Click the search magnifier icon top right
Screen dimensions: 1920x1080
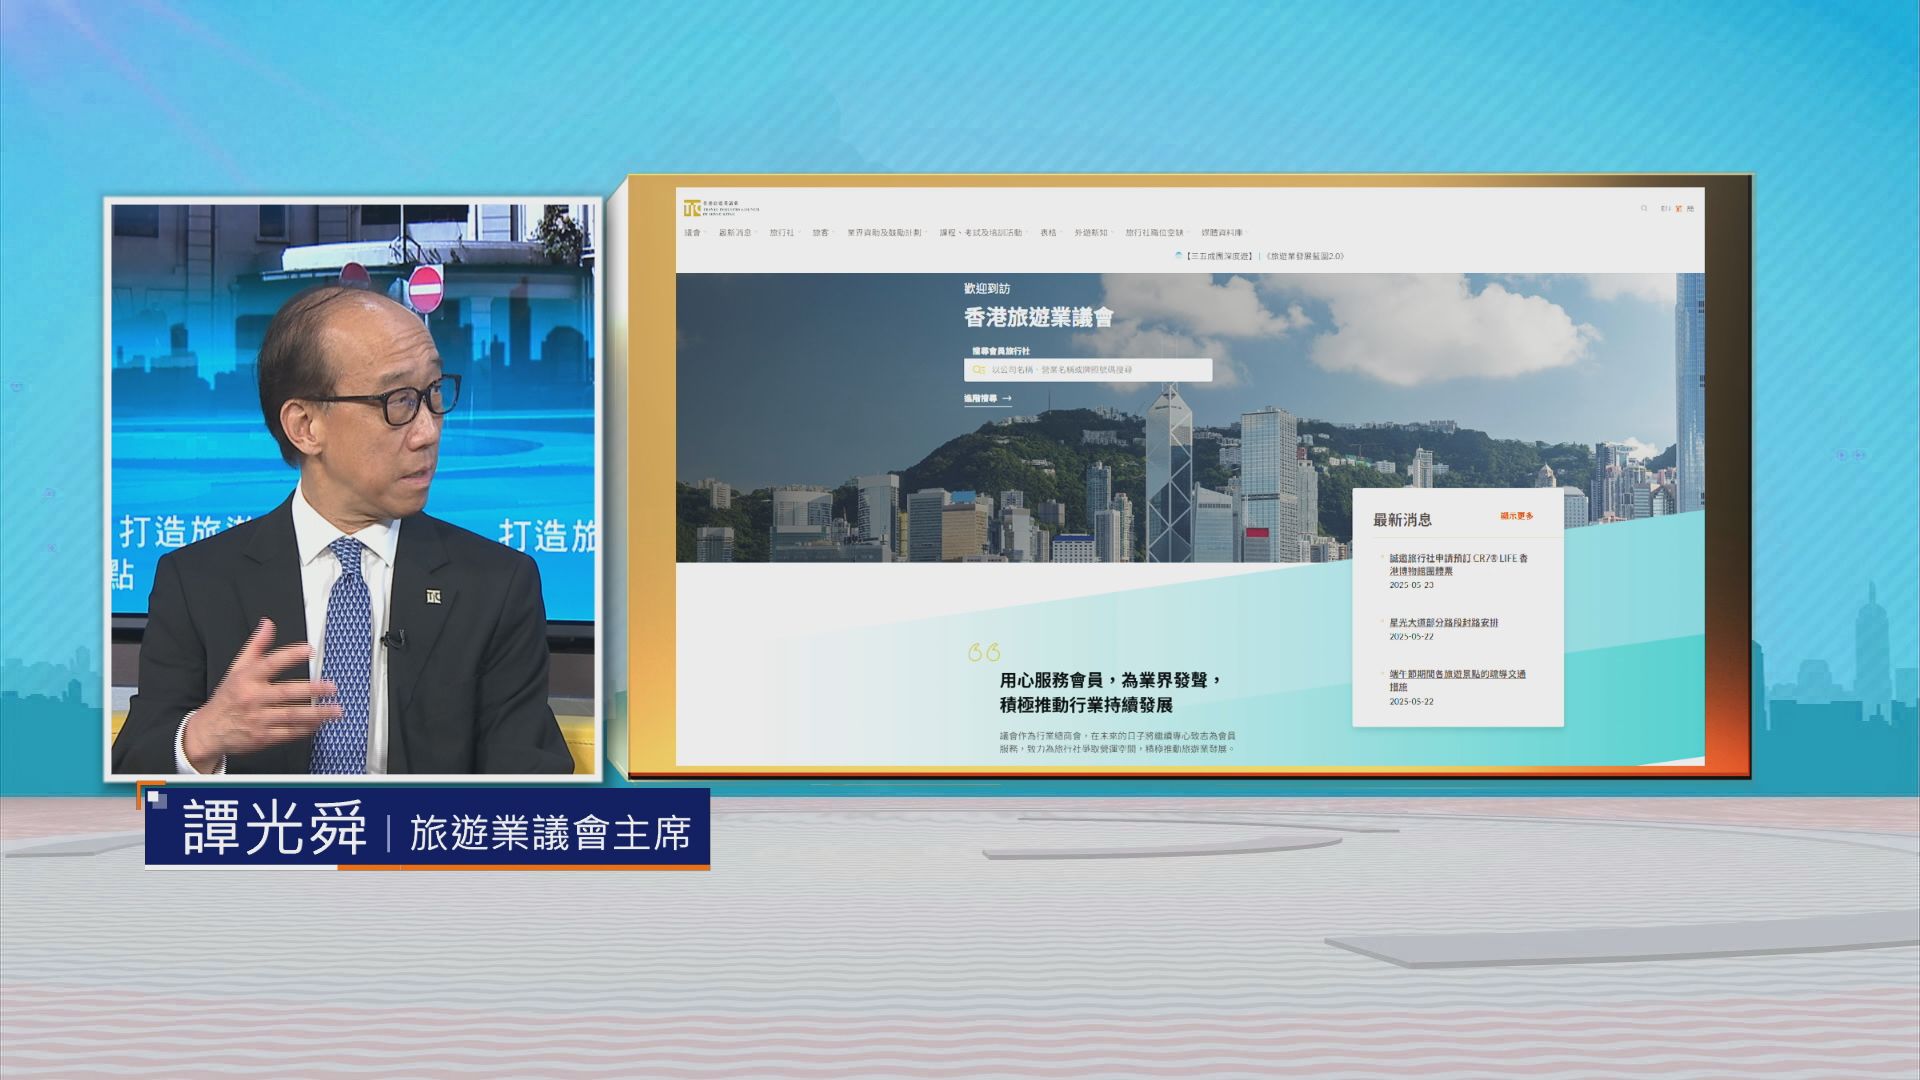tap(1644, 208)
